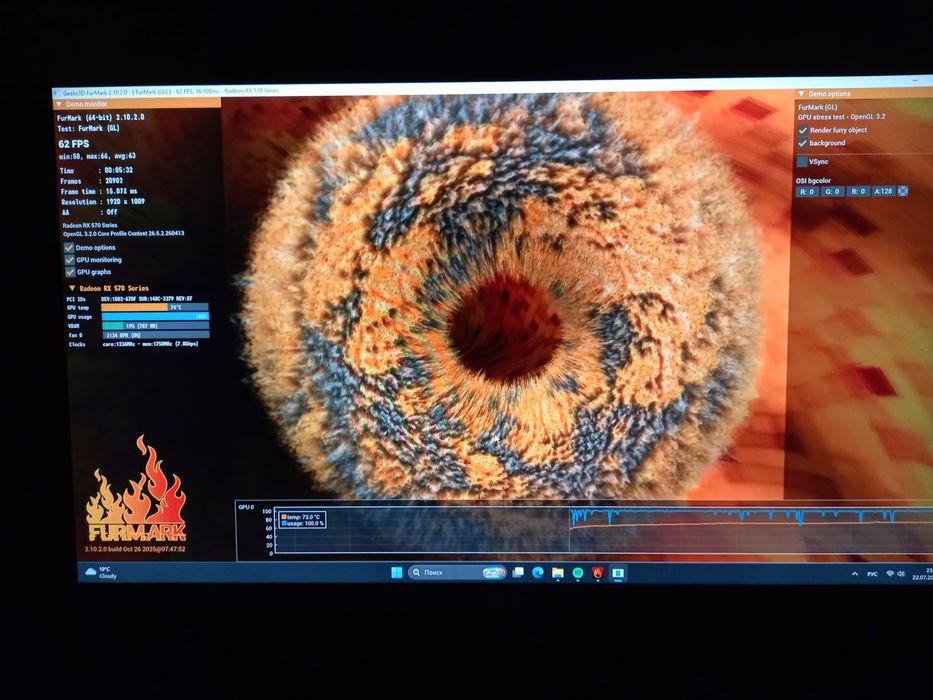Open File Explorer from the taskbar

tap(558, 573)
